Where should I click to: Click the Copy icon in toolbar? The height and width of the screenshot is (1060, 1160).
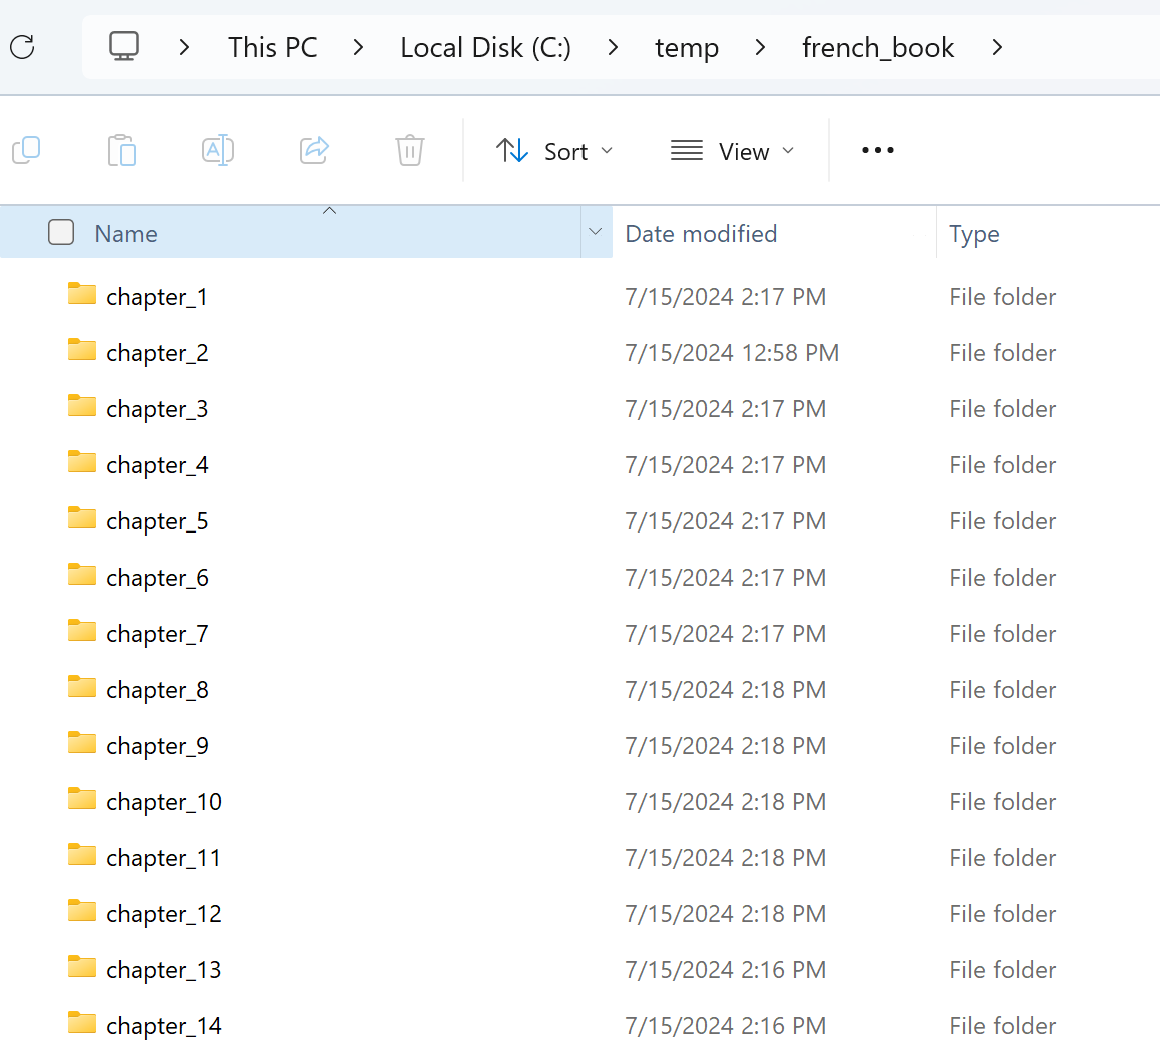(27, 150)
